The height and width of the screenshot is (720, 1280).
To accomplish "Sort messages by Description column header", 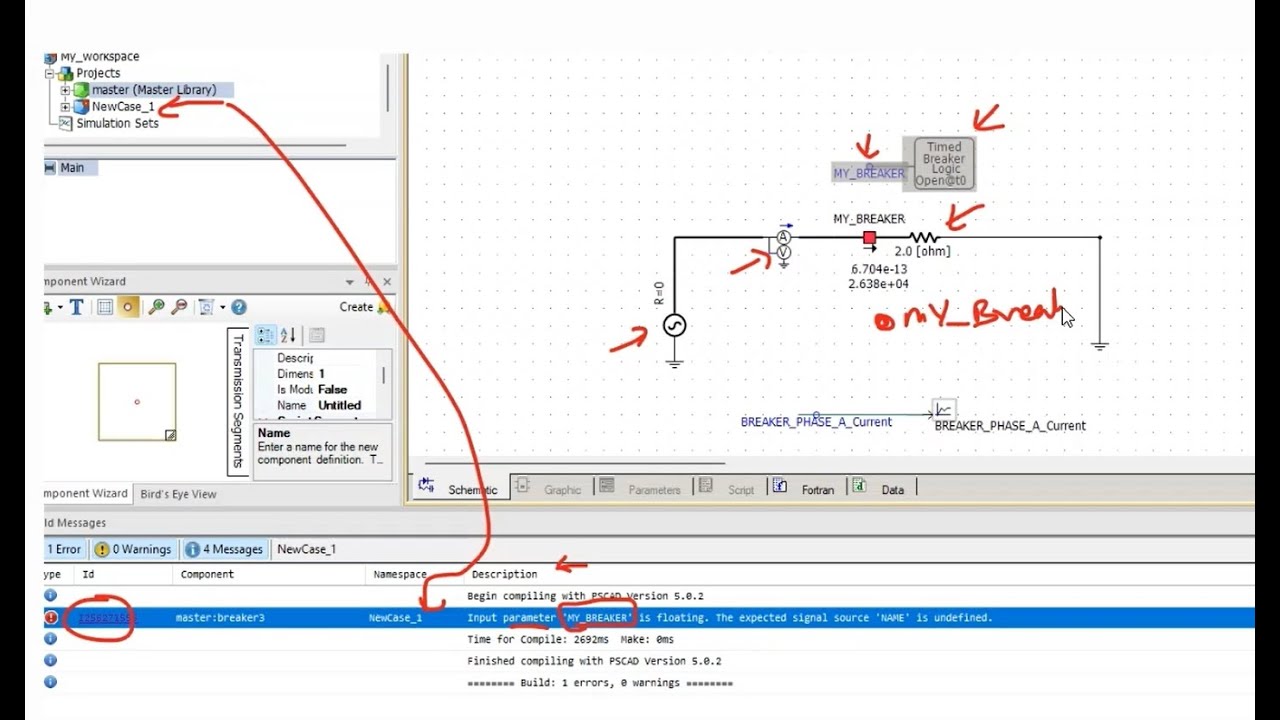I will pos(504,574).
